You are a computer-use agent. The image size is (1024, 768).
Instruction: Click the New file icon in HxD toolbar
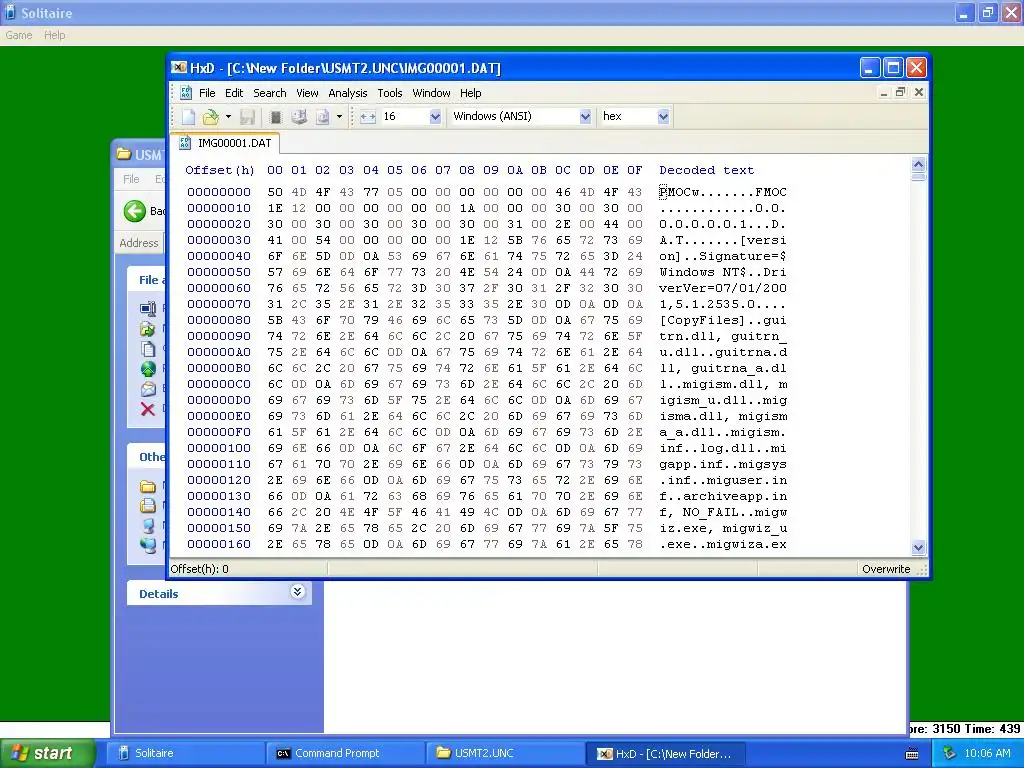(x=188, y=117)
